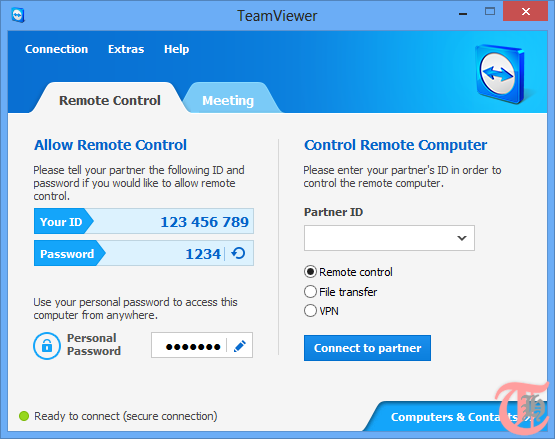
Task: Select the VPN radio option
Action: pos(310,311)
